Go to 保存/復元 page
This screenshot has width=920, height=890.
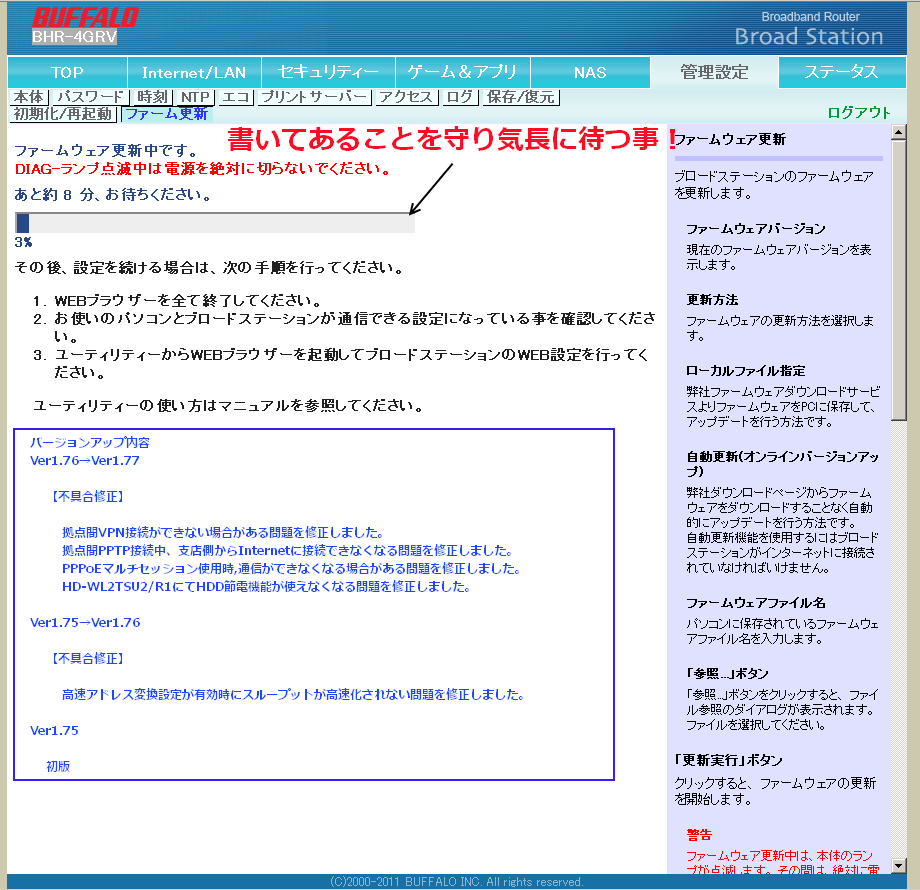[521, 97]
